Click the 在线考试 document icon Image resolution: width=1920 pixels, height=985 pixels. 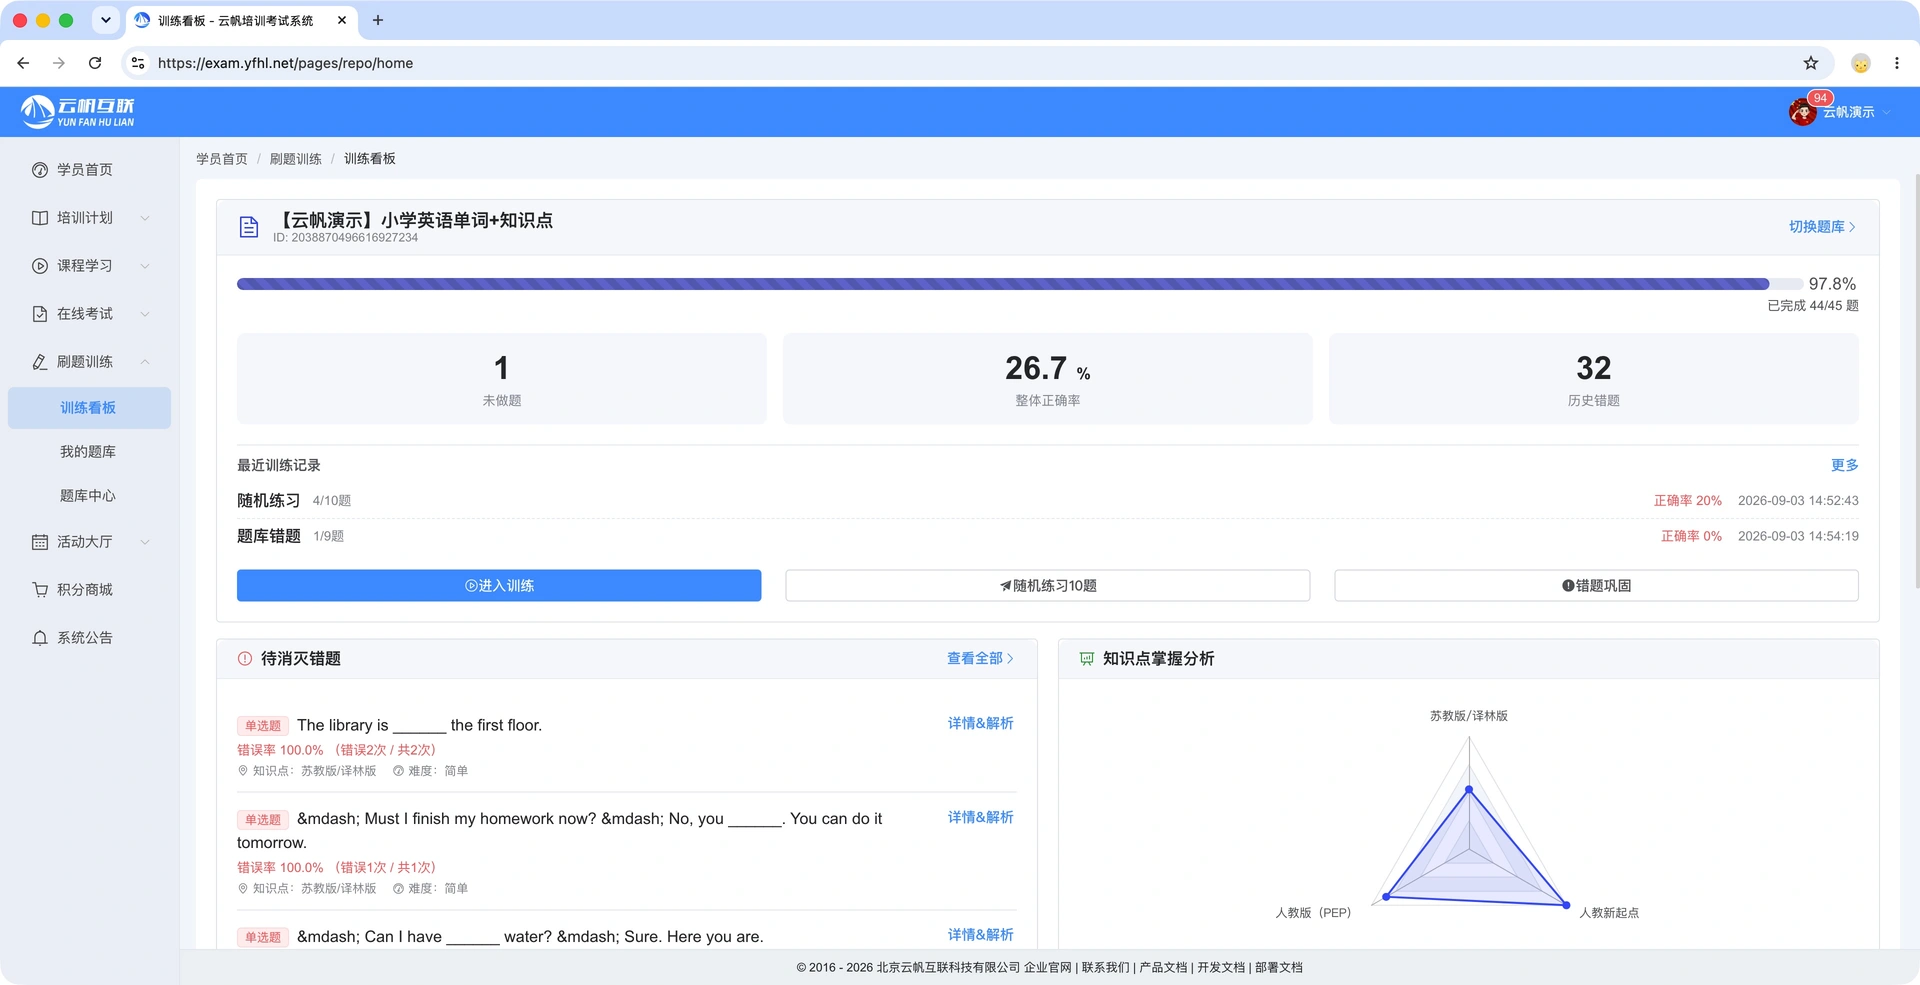tap(40, 314)
